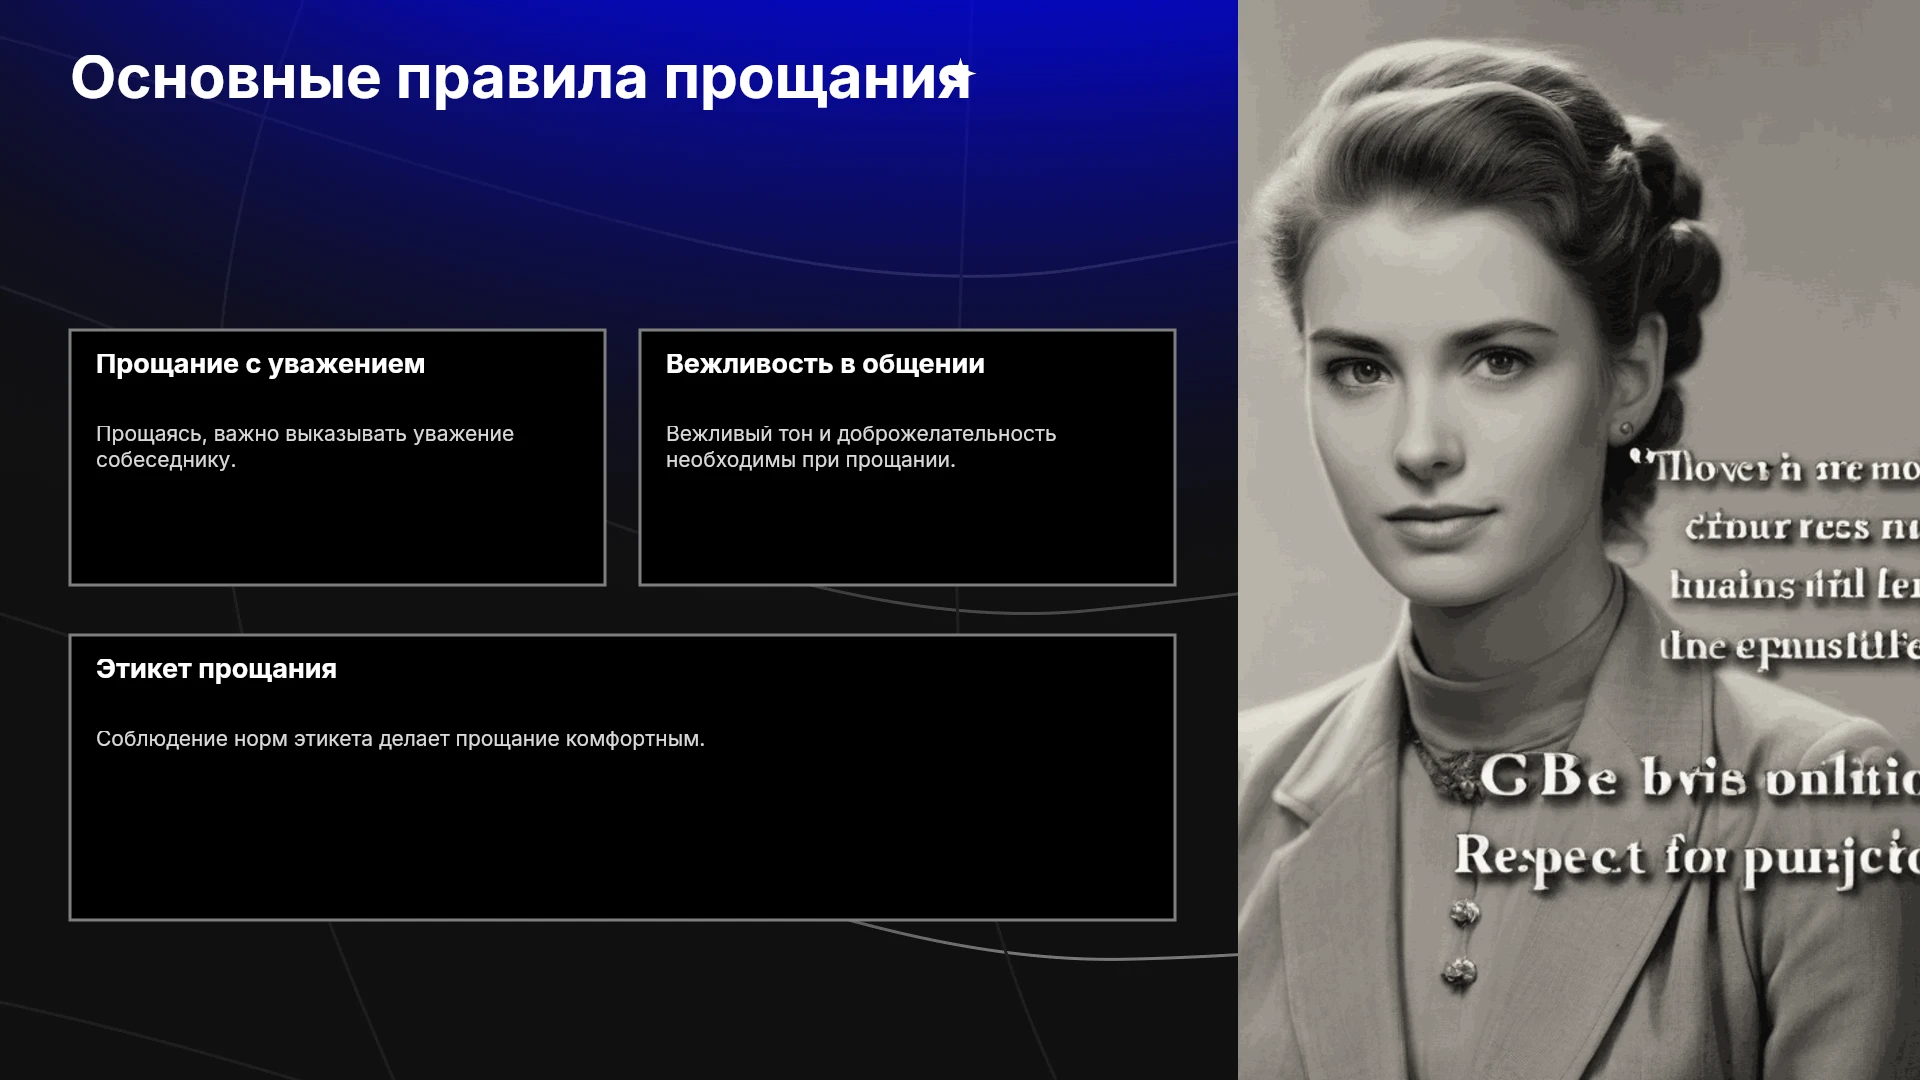Click the star icon beside the title
This screenshot has height=1080, width=1920.
961,73
